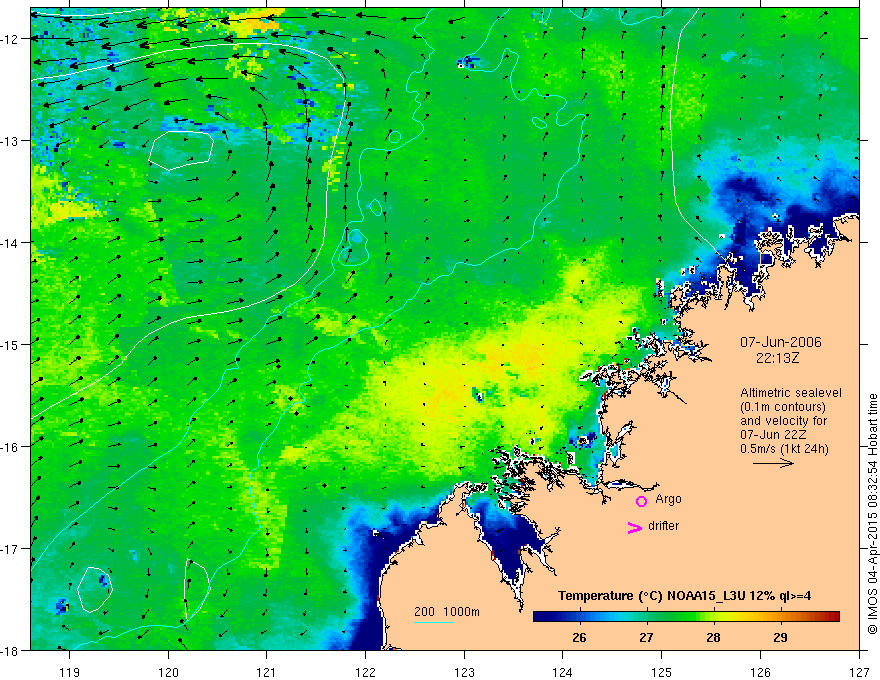
Task: Click the latitude axis label -18
Action: (10, 650)
